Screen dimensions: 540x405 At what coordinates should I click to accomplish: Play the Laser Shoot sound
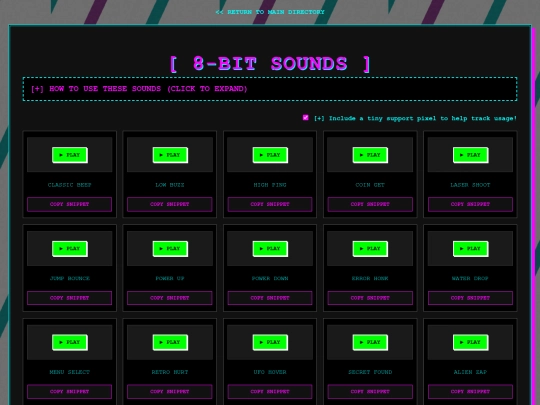click(470, 155)
